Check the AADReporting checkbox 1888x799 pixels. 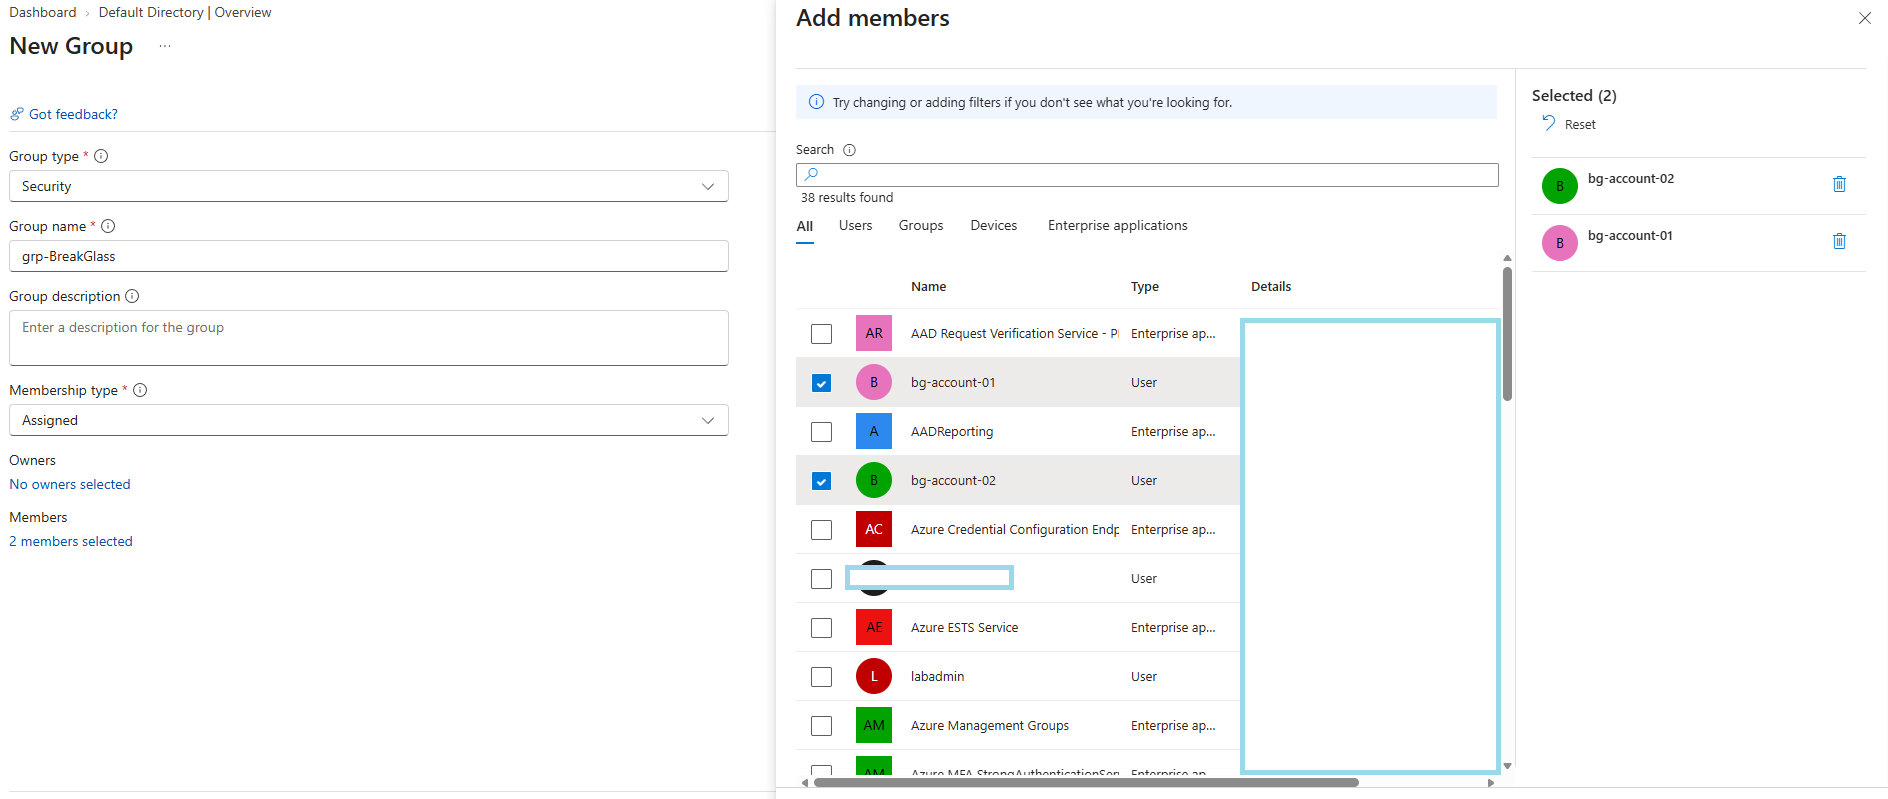click(x=821, y=431)
